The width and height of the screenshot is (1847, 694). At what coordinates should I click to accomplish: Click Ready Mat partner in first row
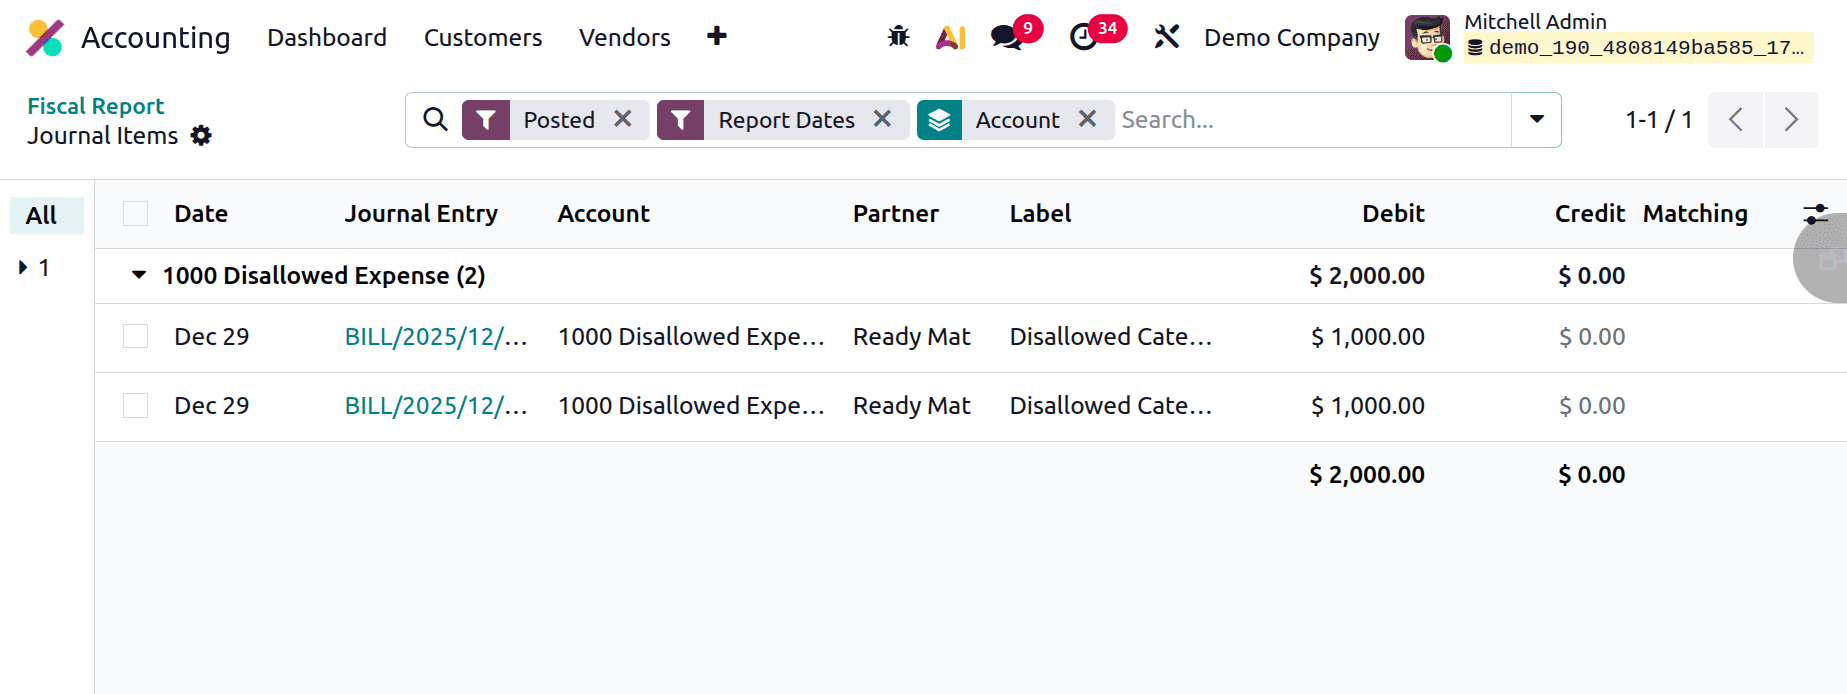point(911,337)
